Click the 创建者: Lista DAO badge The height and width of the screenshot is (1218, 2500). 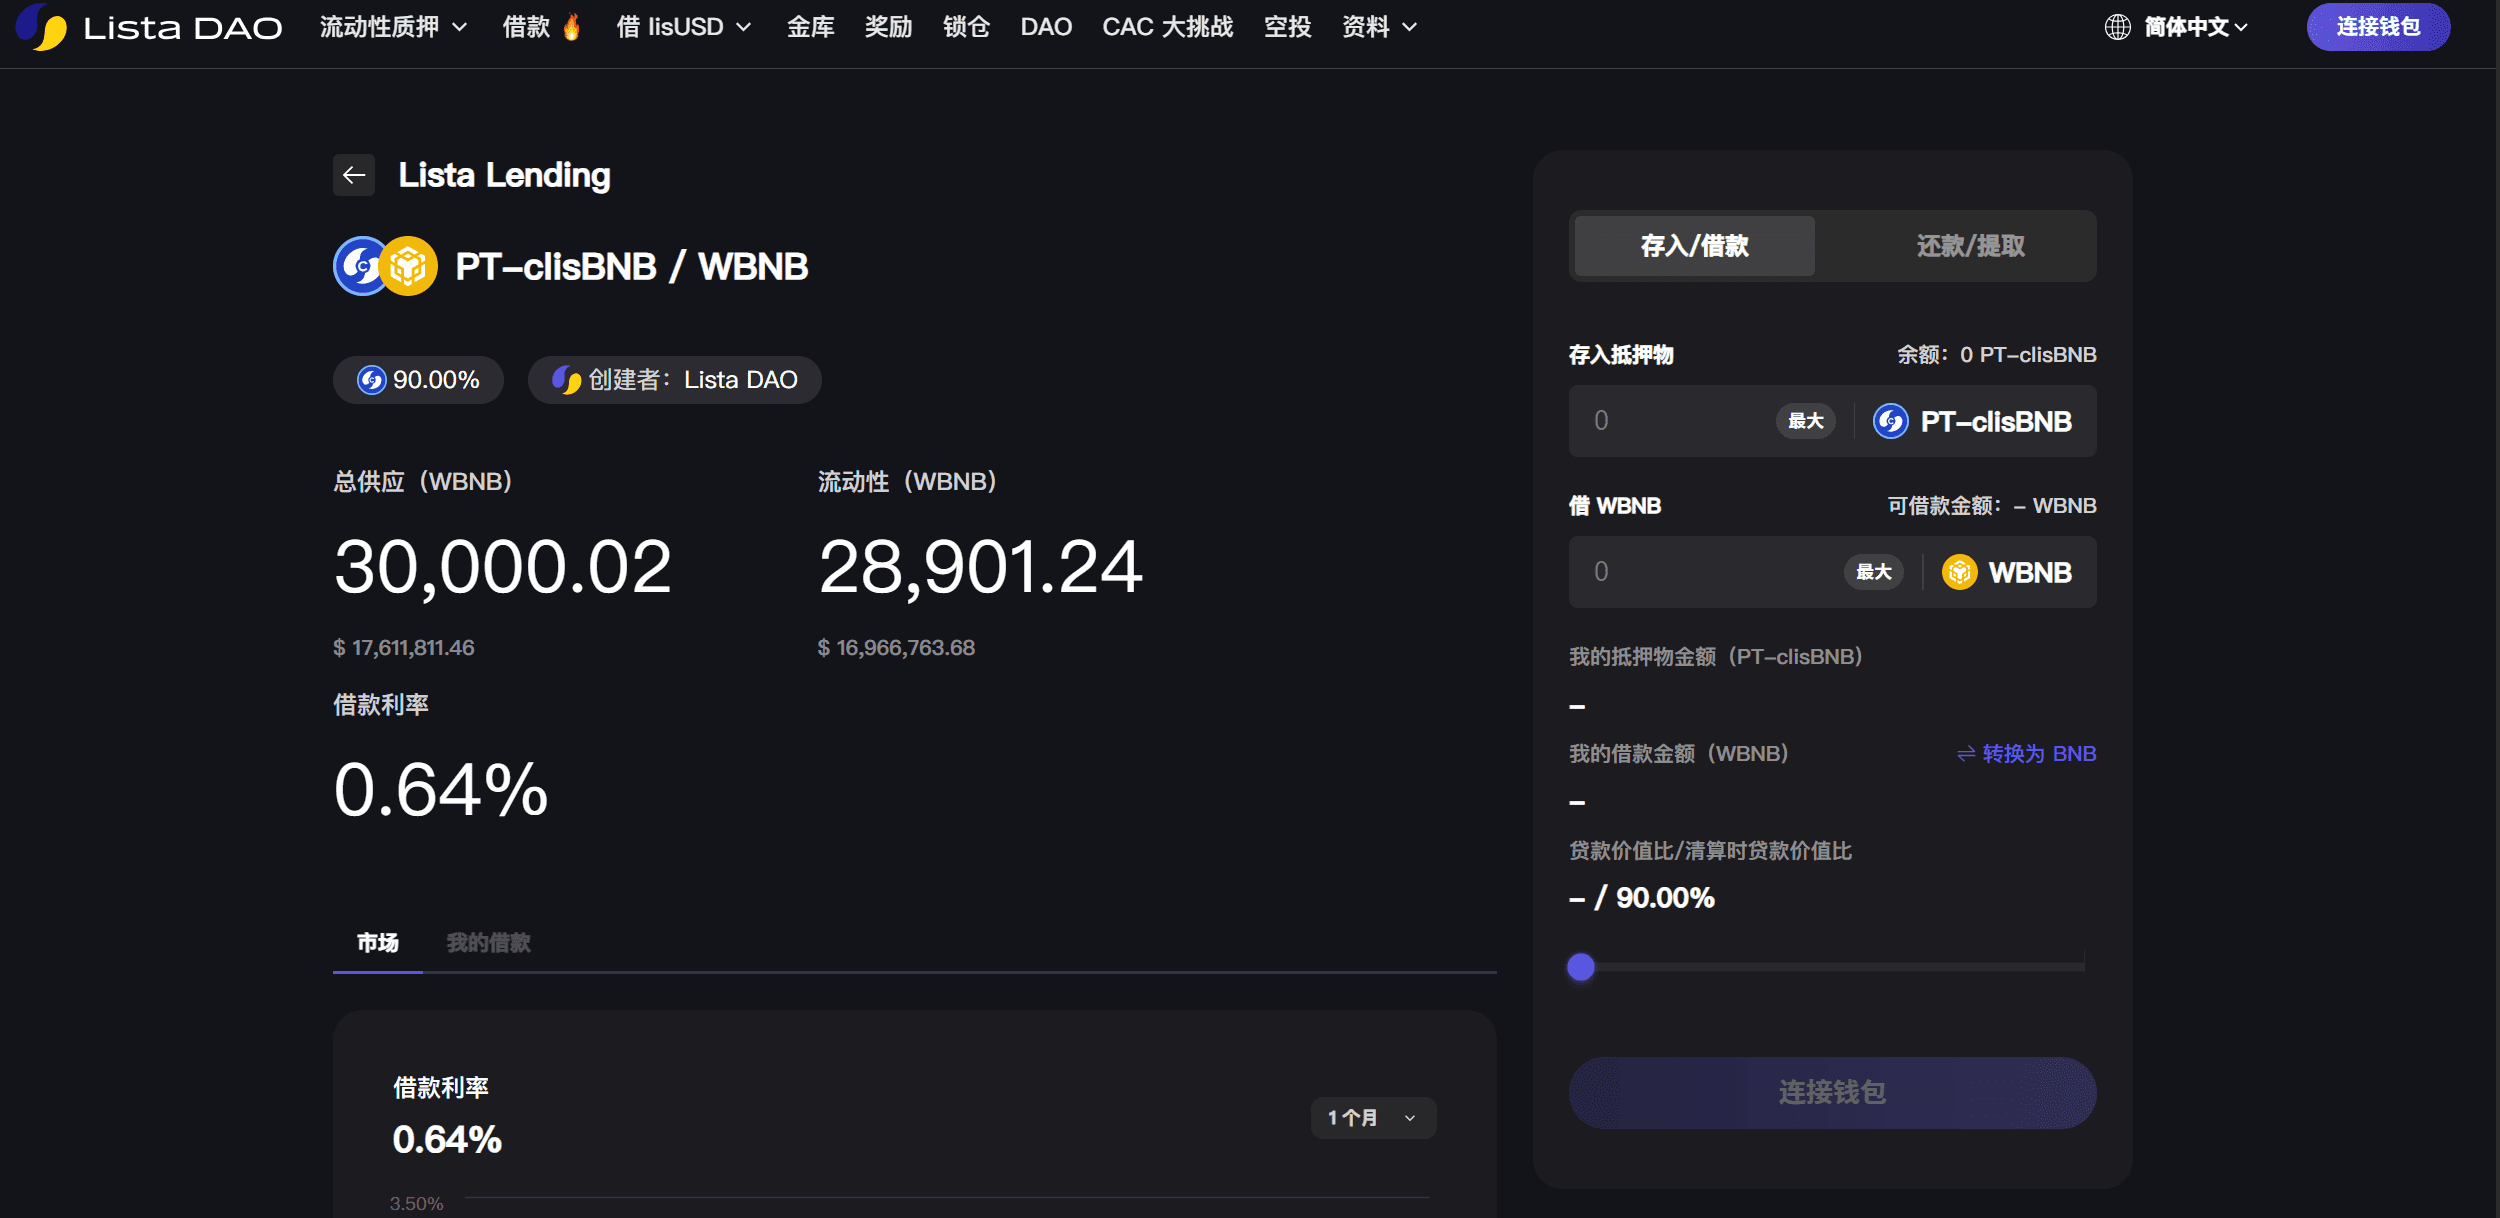(x=674, y=380)
